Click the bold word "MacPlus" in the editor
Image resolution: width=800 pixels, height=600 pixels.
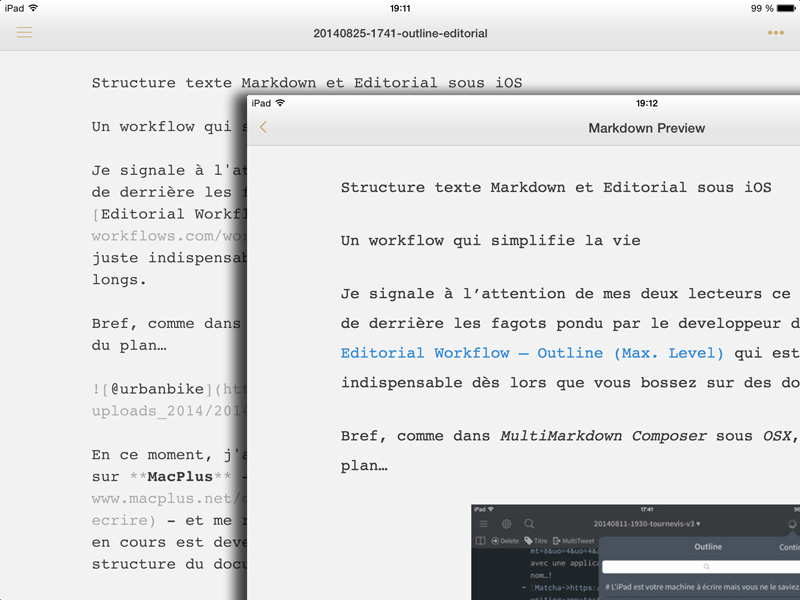coord(180,477)
